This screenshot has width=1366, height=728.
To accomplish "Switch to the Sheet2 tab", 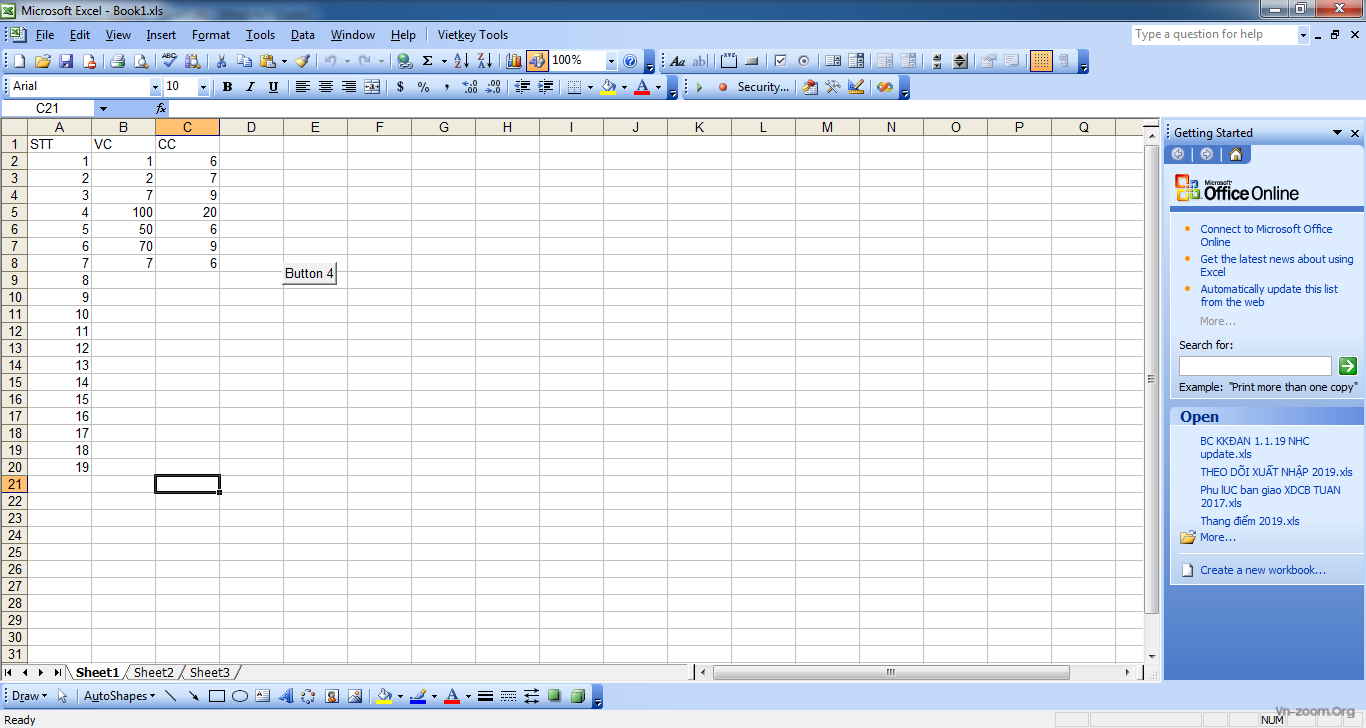I will pos(153,673).
